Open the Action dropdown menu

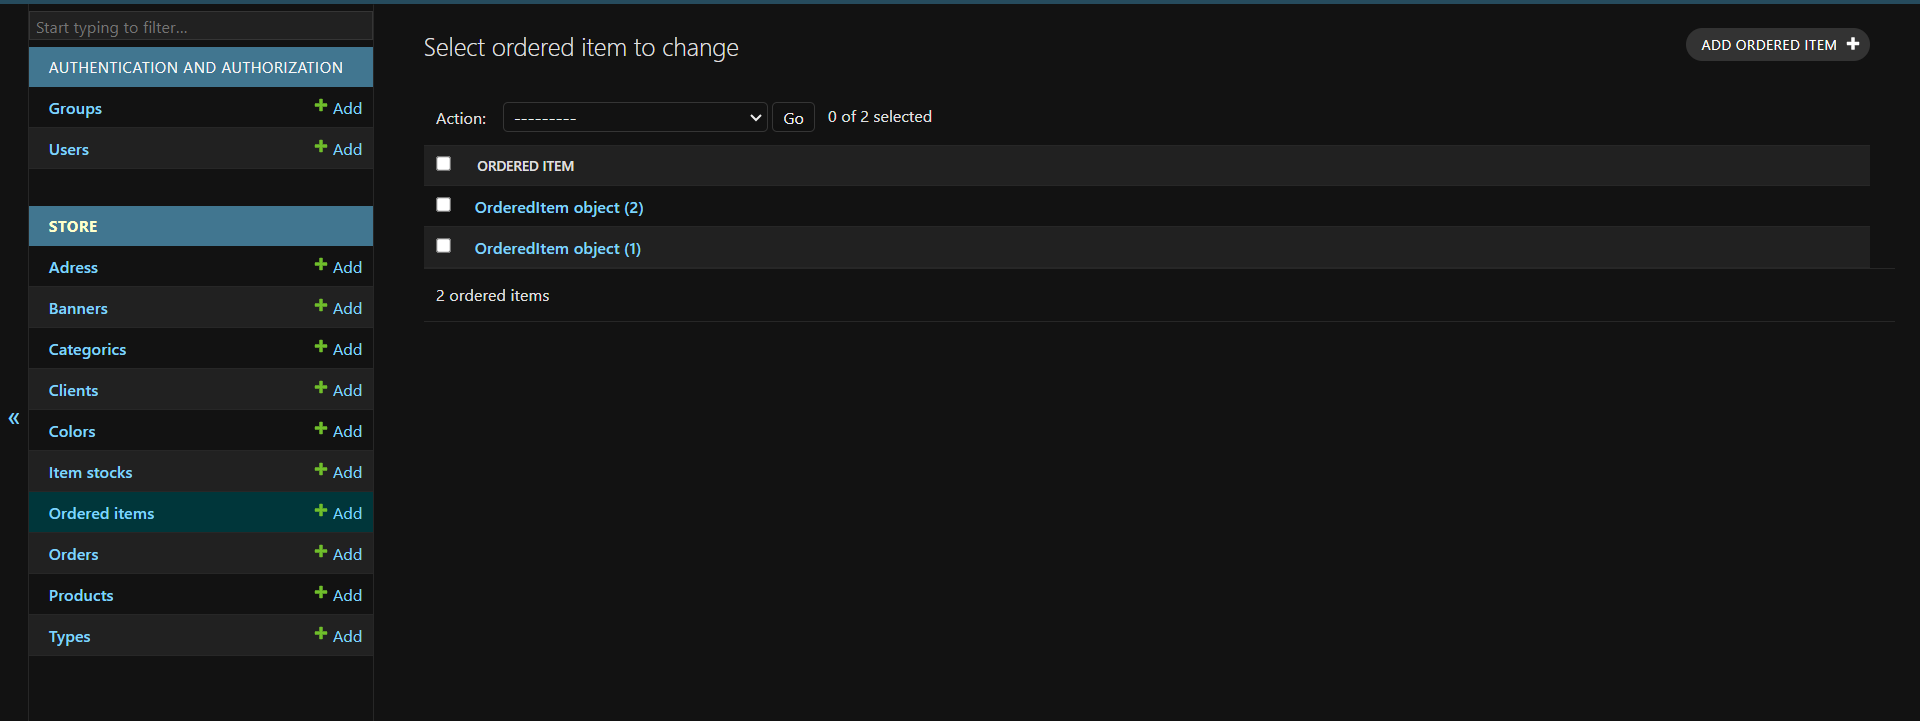(634, 118)
